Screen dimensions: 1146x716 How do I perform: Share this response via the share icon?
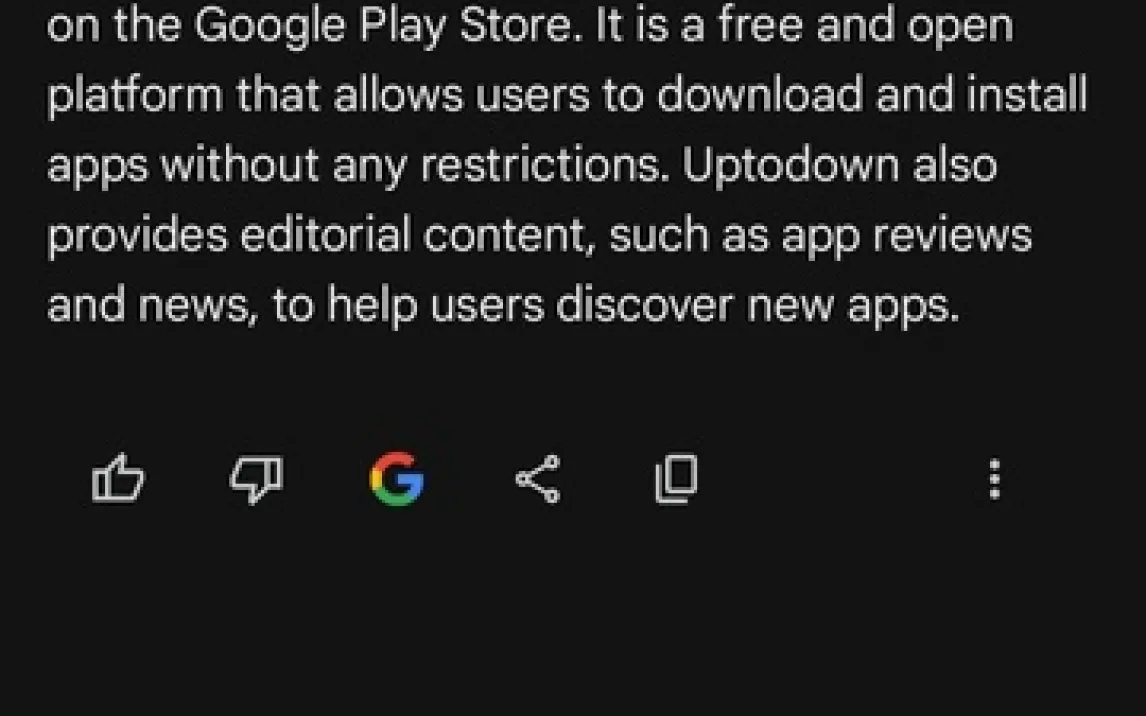pos(538,479)
